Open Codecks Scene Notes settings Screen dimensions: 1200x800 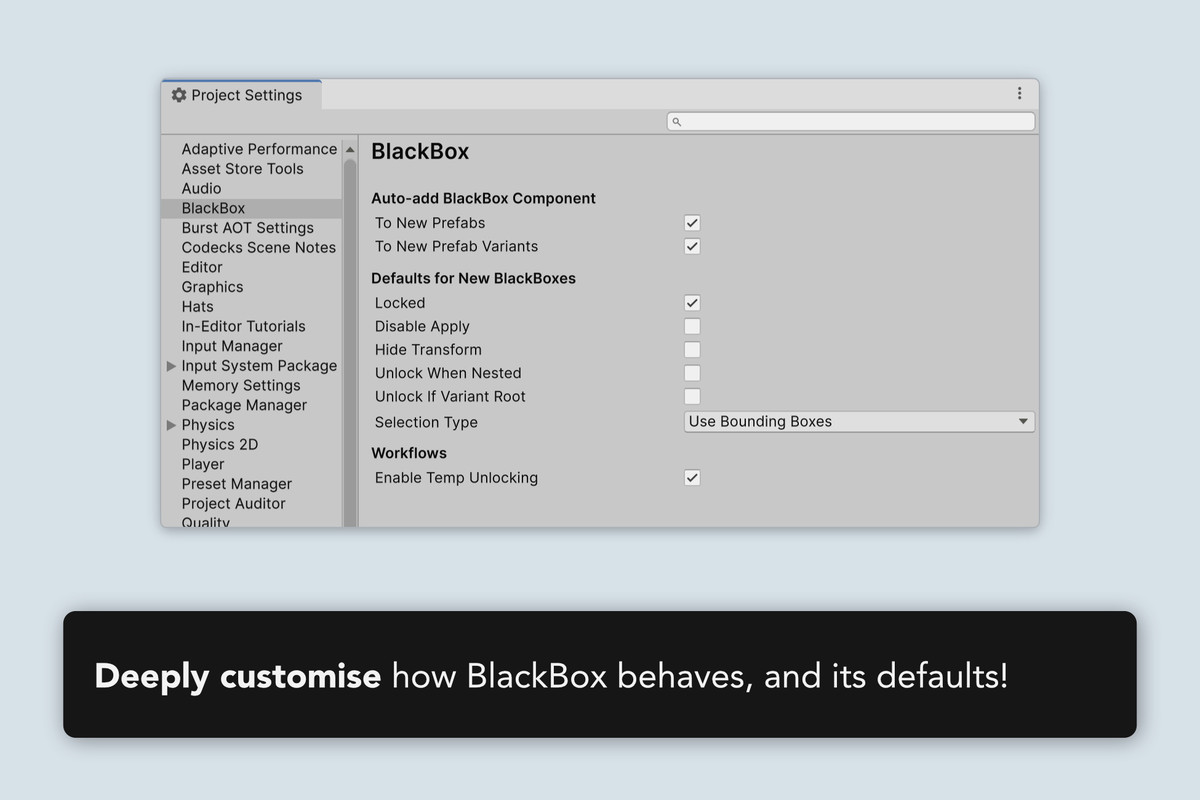(x=258, y=248)
